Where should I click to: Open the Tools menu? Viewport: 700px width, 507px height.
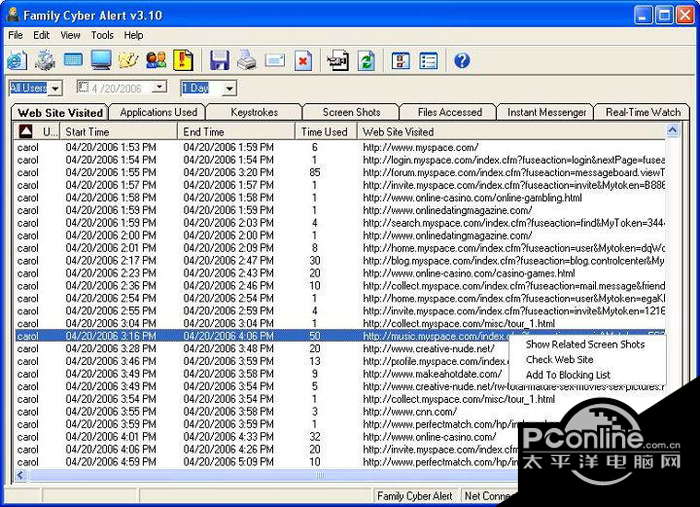[x=102, y=35]
